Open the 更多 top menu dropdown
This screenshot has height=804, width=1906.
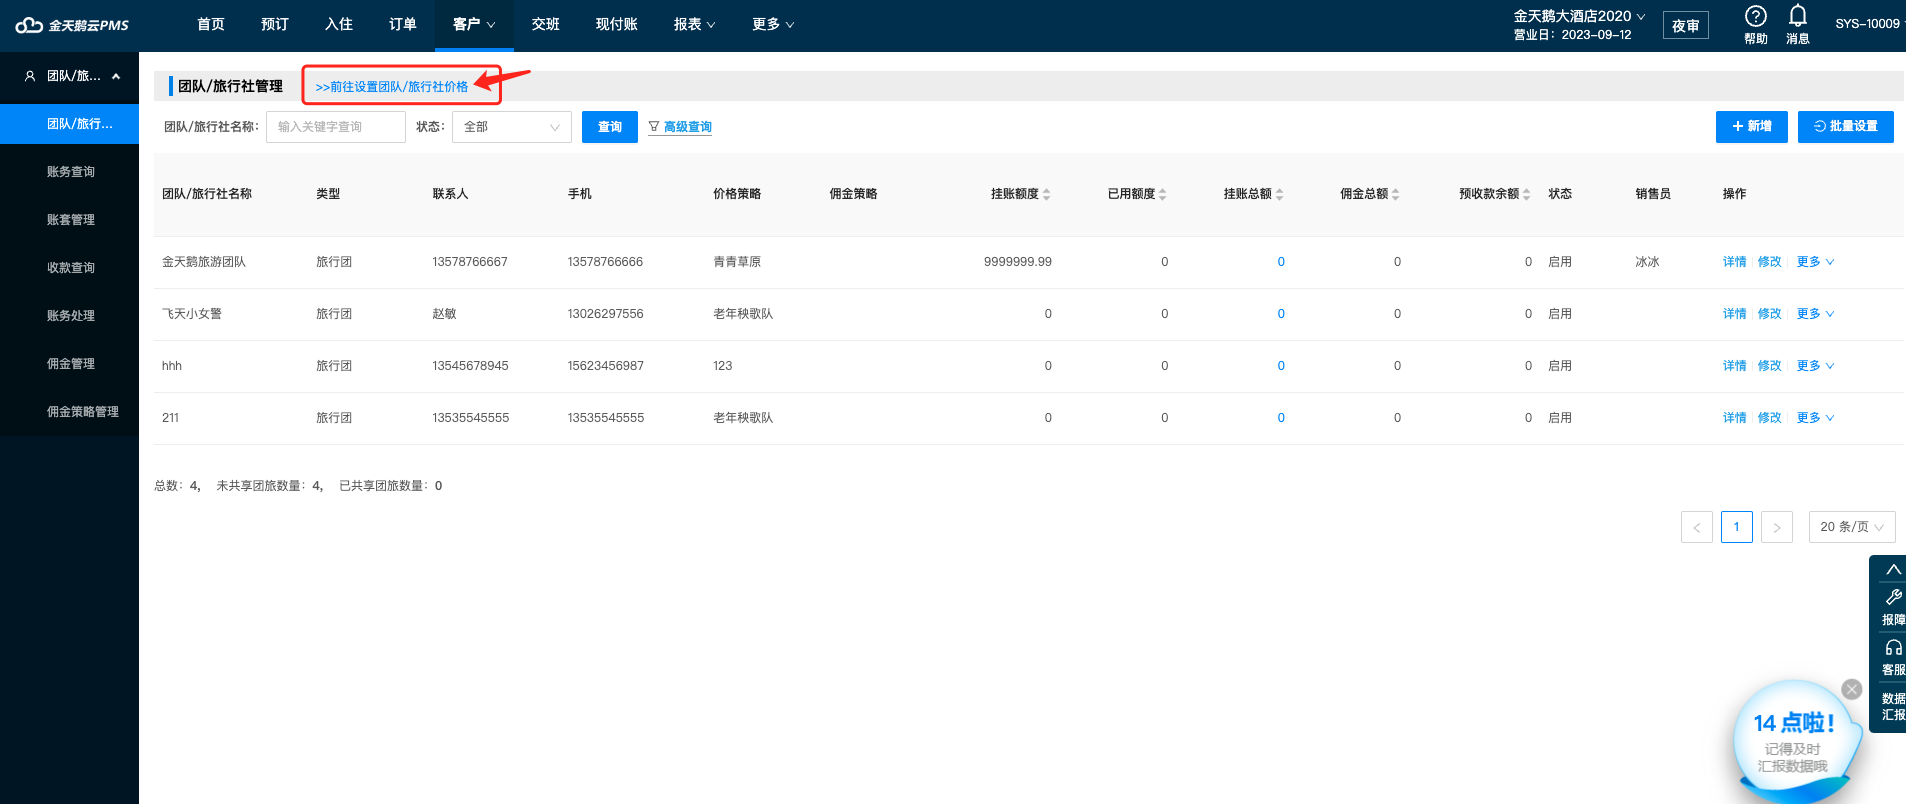click(773, 24)
